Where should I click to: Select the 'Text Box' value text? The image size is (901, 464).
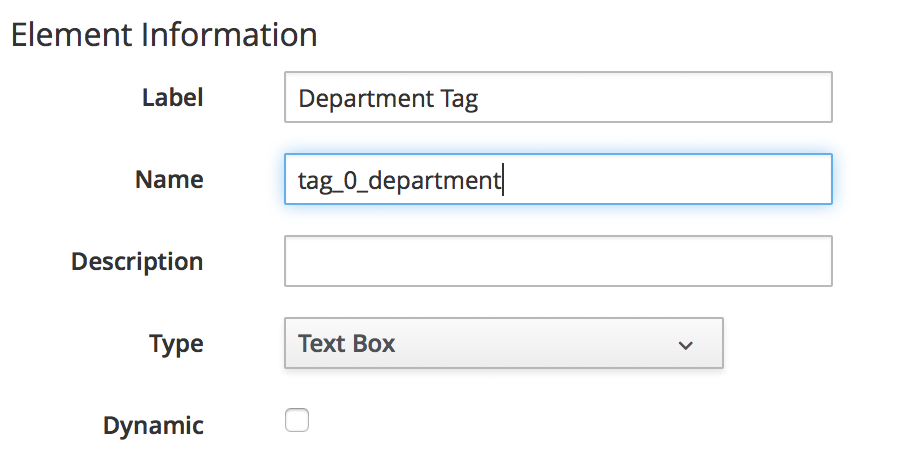[347, 344]
